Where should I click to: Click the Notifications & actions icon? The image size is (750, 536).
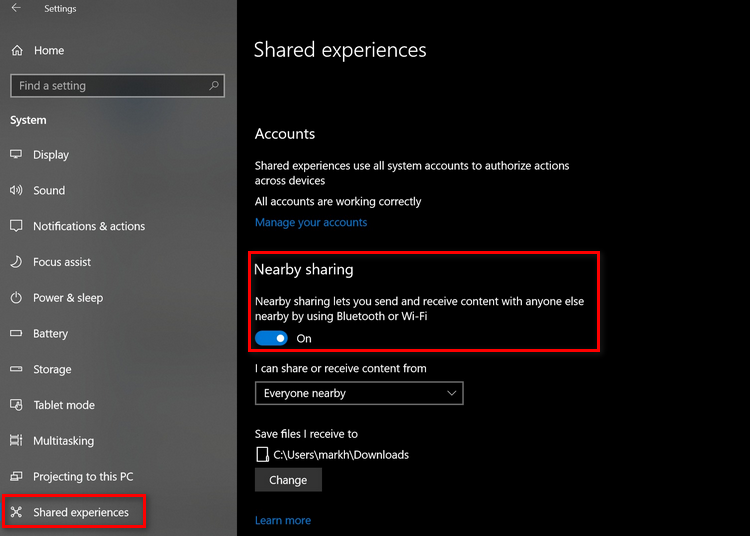[16, 226]
